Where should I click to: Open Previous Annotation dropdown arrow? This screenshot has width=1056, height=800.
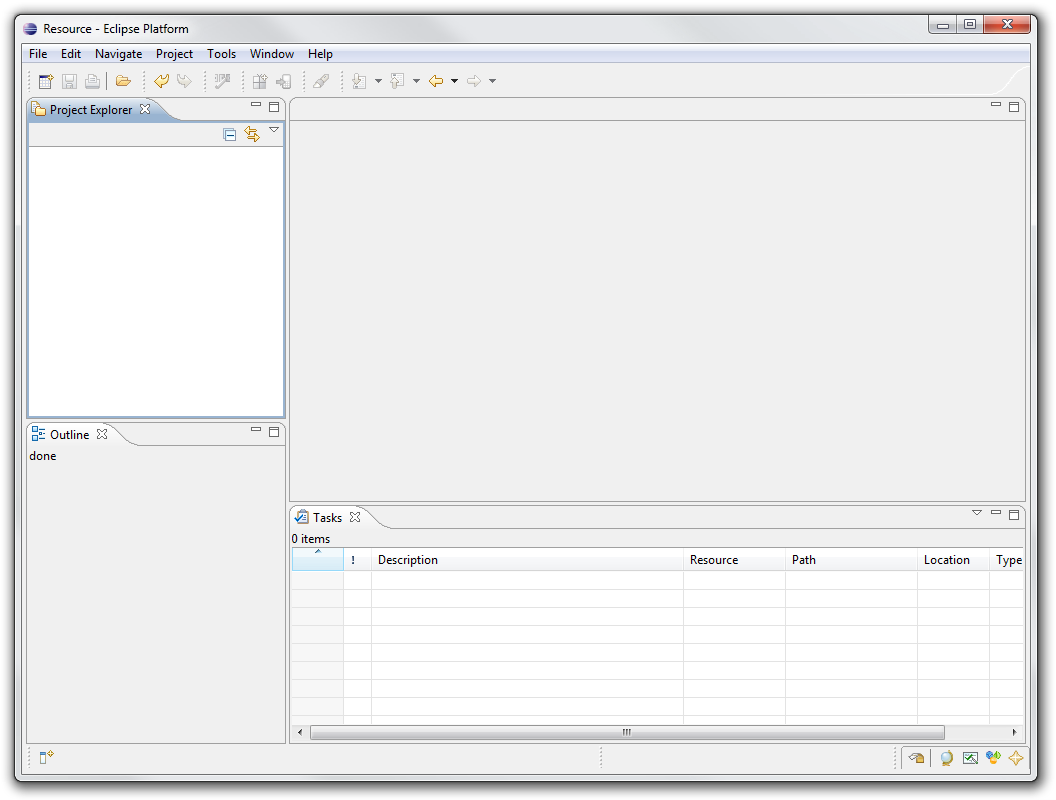(x=416, y=81)
